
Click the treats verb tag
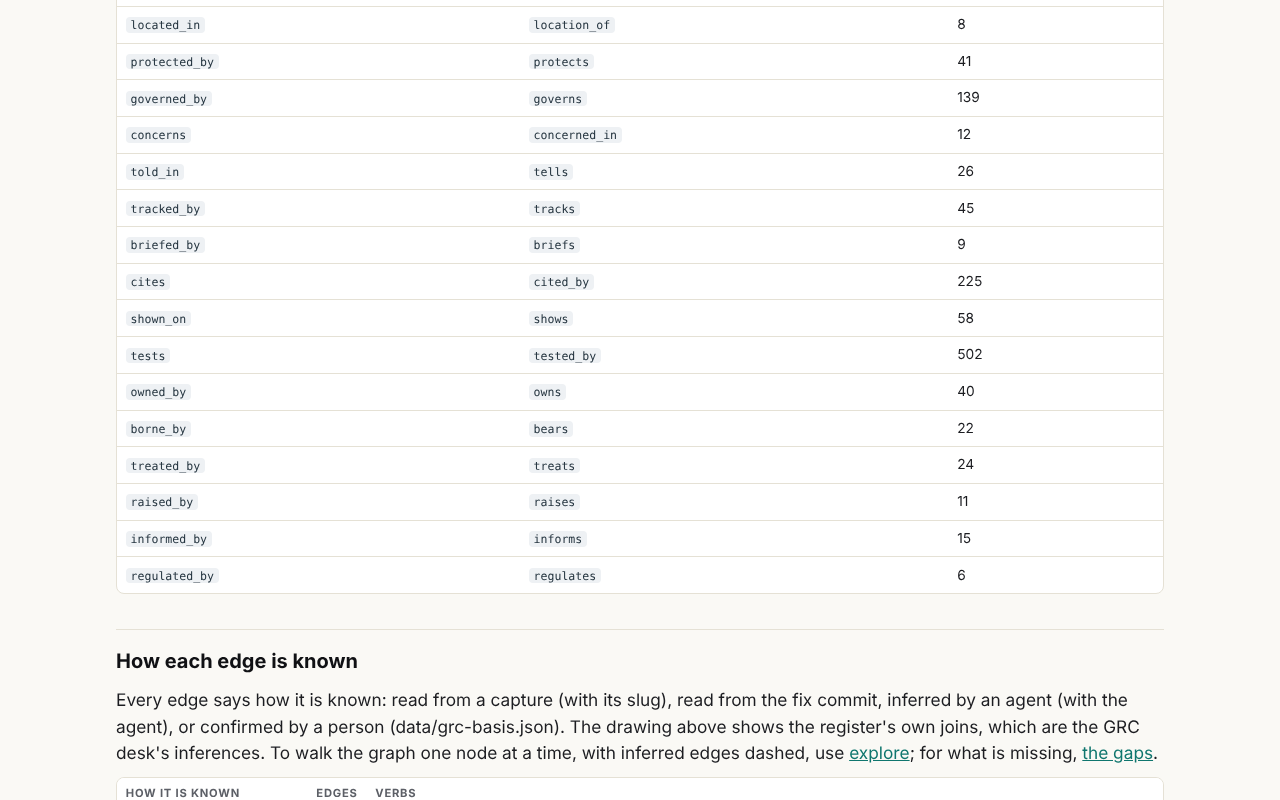pyautogui.click(x=554, y=466)
